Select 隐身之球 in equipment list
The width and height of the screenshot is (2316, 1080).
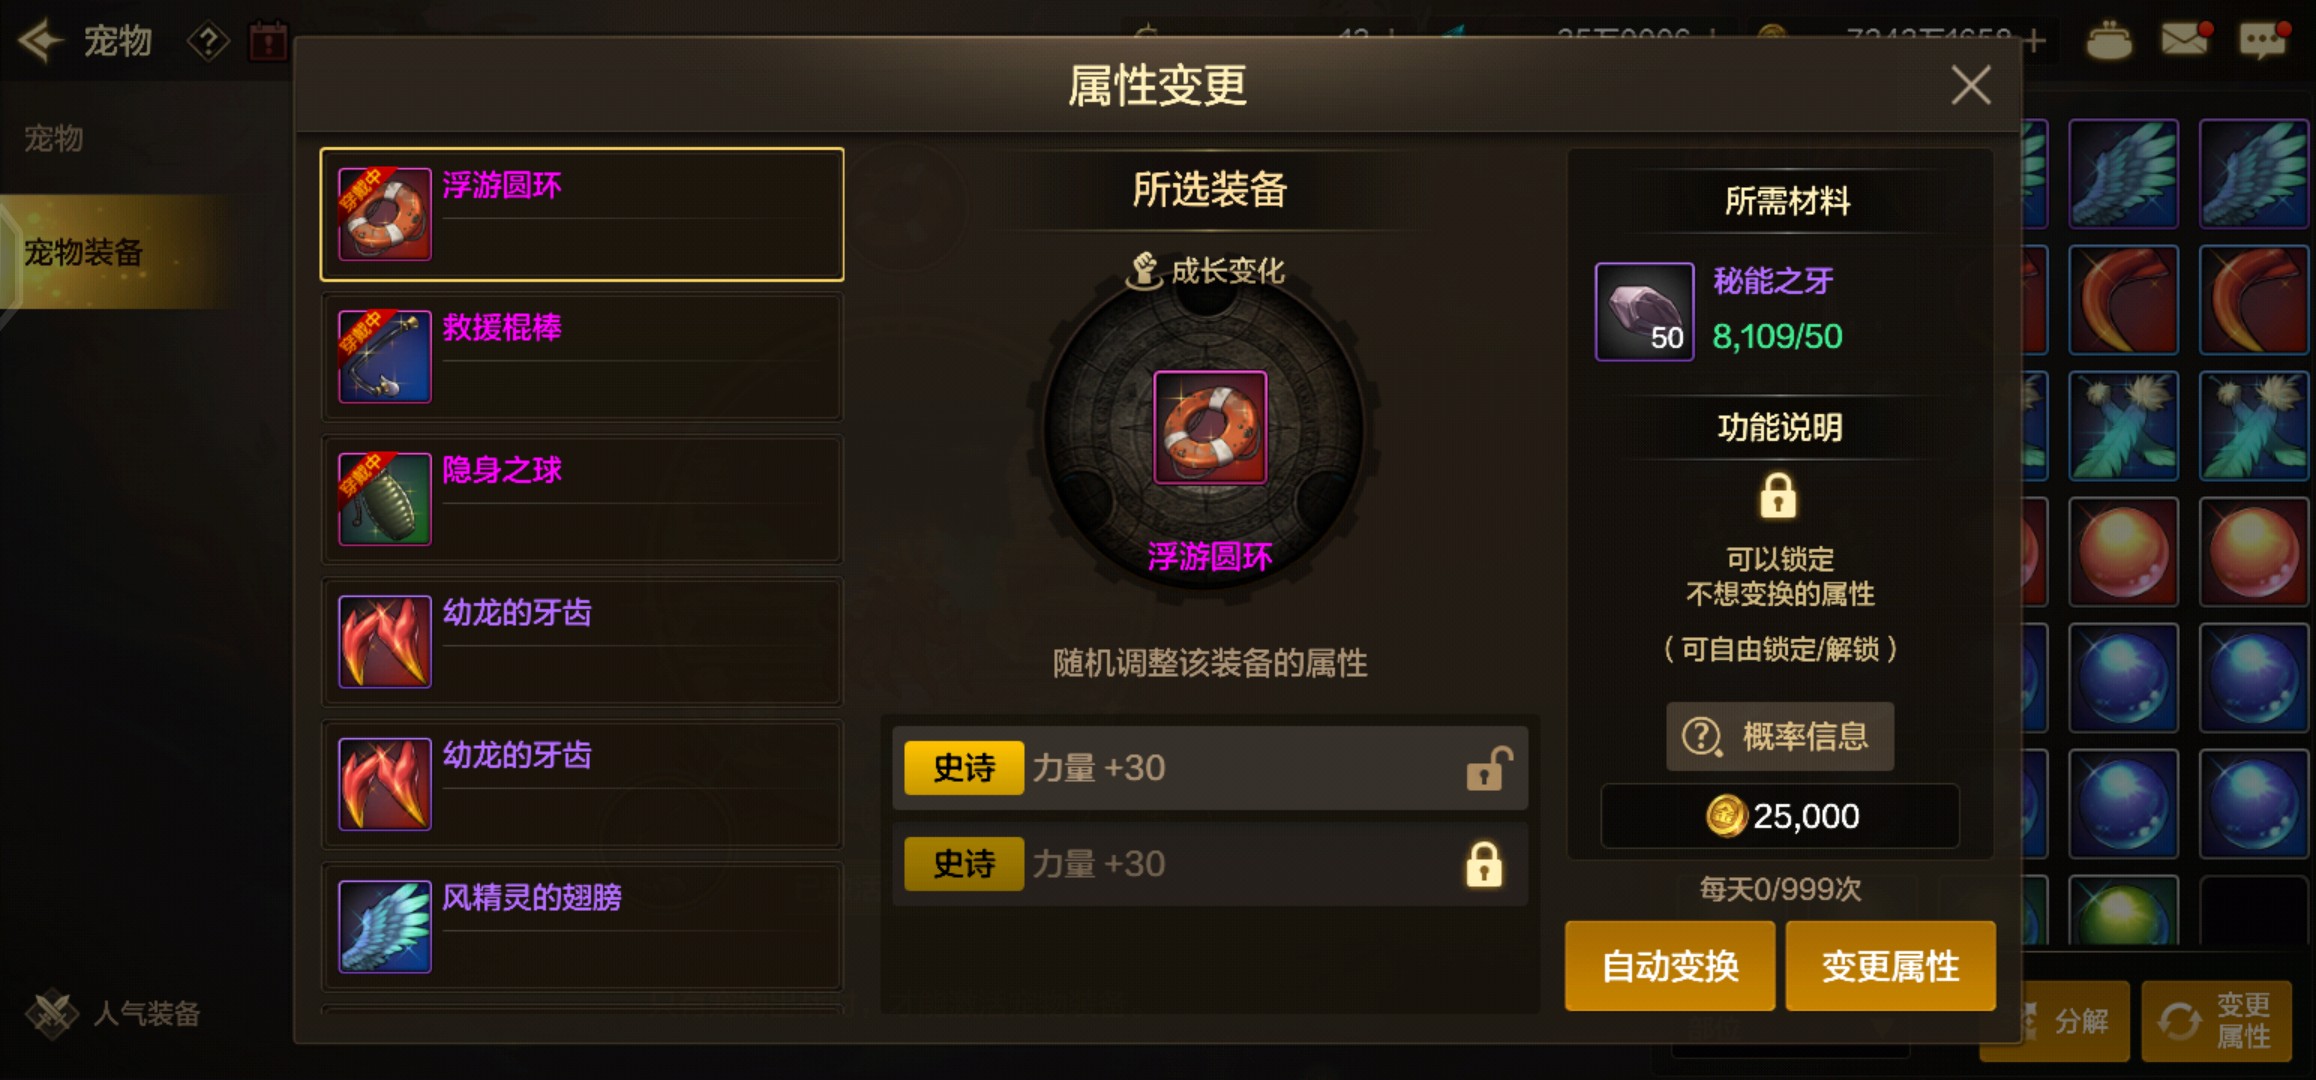(x=582, y=499)
